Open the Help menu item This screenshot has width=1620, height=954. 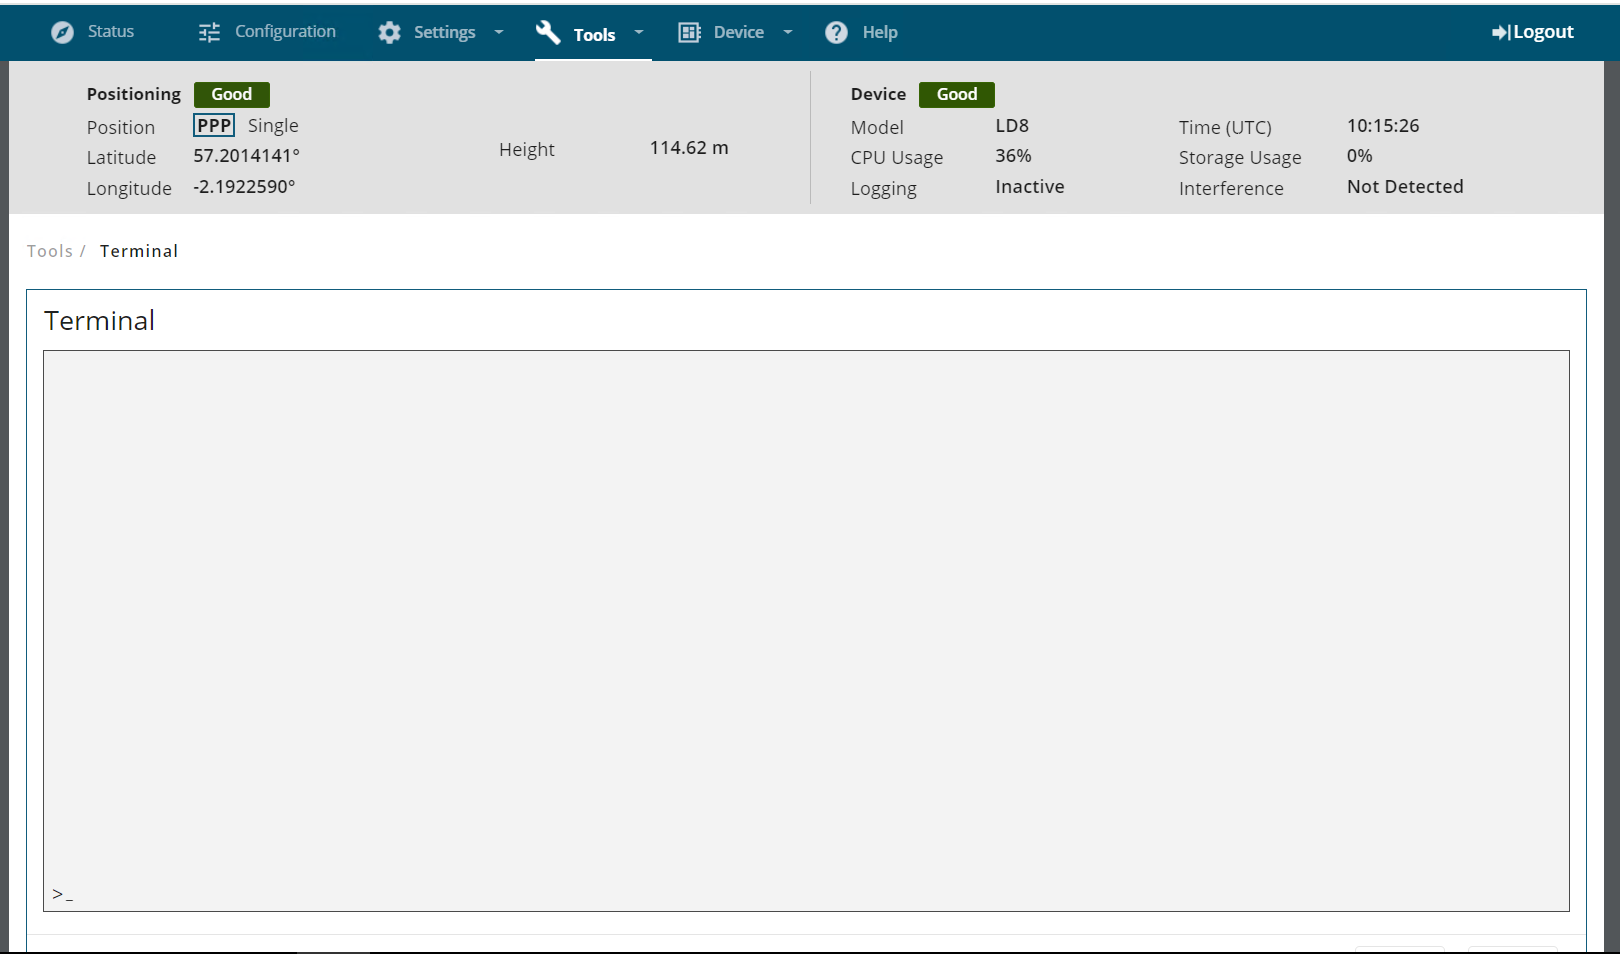click(880, 32)
